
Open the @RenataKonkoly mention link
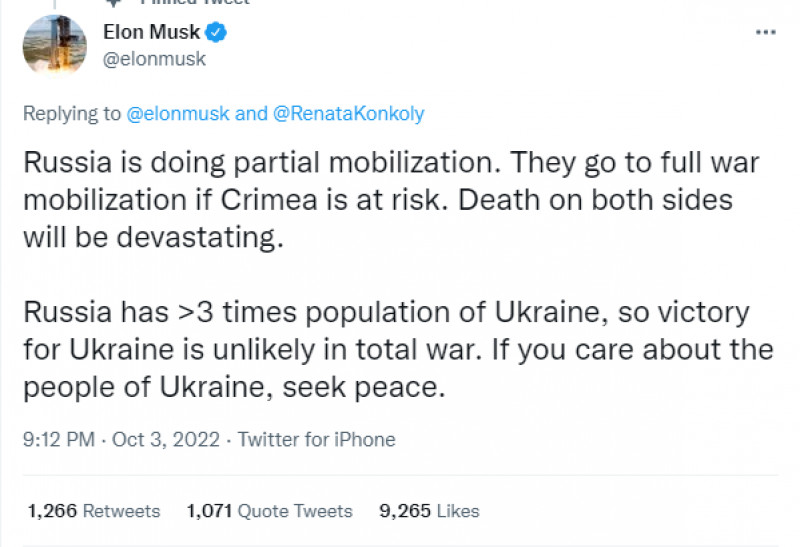coord(348,113)
